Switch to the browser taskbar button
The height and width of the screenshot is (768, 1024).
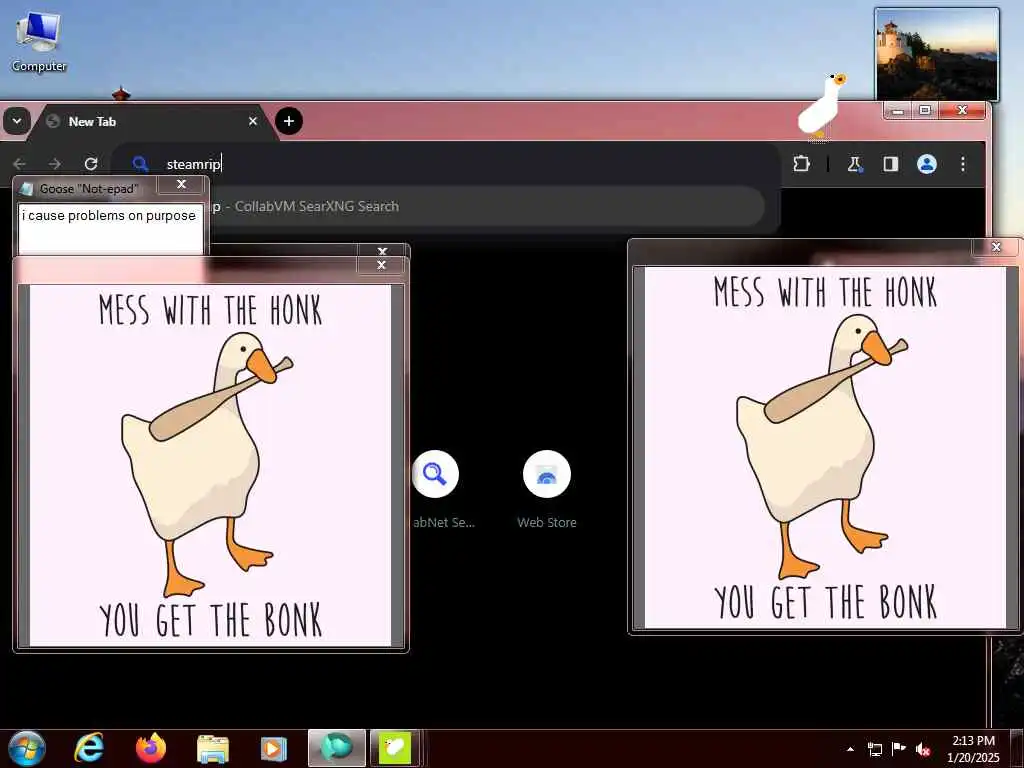click(x=337, y=748)
